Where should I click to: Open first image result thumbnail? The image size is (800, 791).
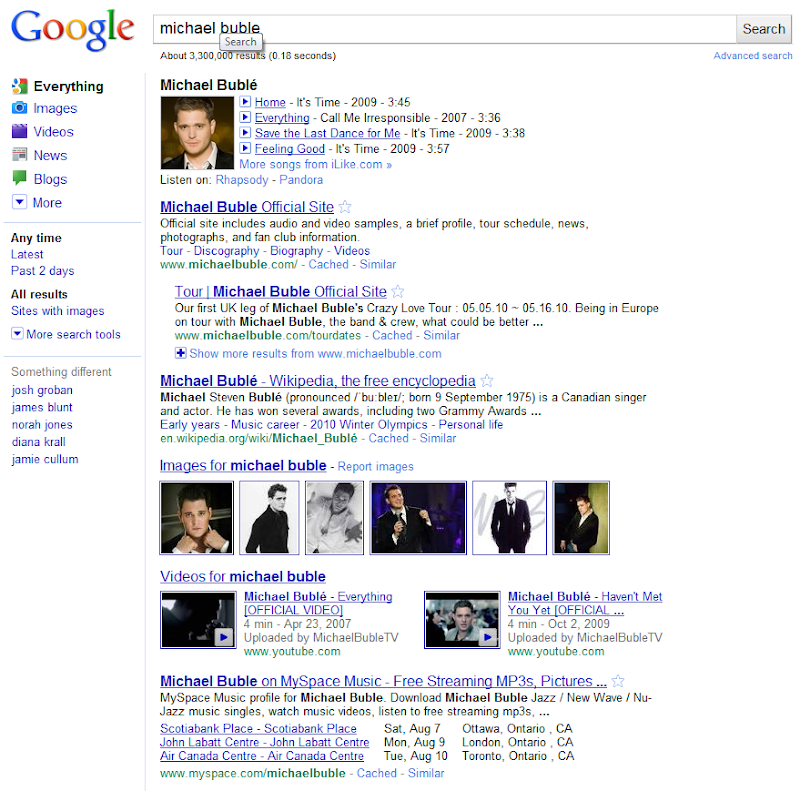[197, 517]
